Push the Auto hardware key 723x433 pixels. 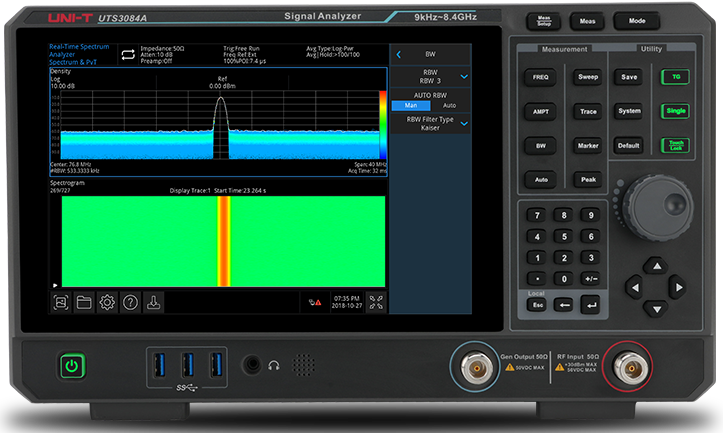541,180
